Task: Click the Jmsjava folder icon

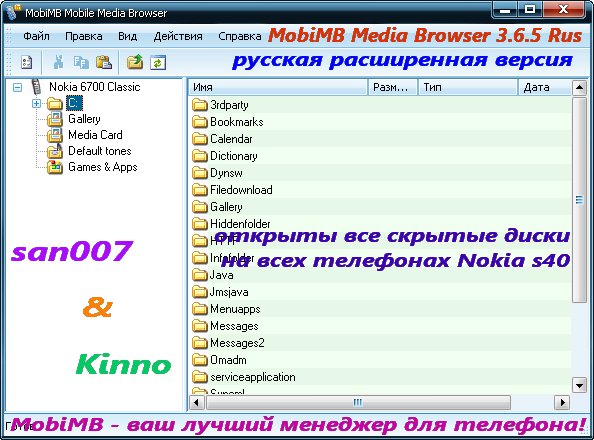Action: (x=200, y=292)
